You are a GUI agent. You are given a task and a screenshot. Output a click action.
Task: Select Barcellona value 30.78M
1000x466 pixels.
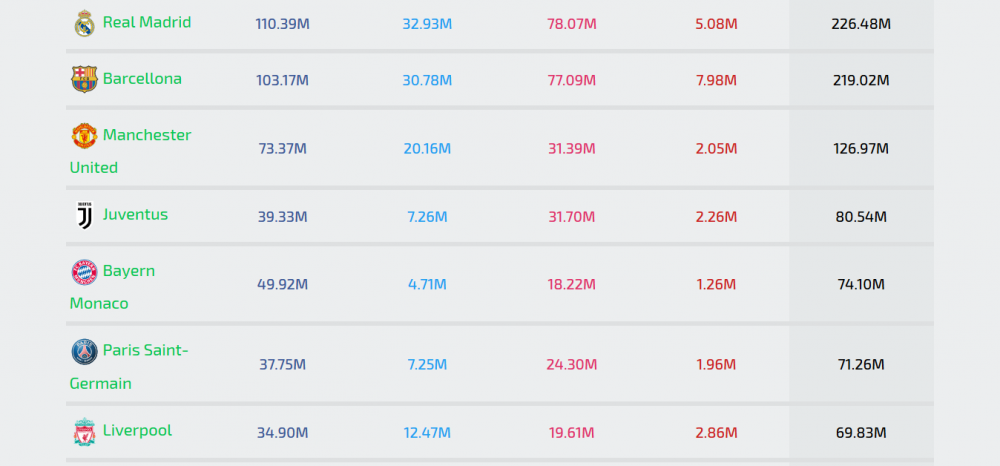[427, 80]
